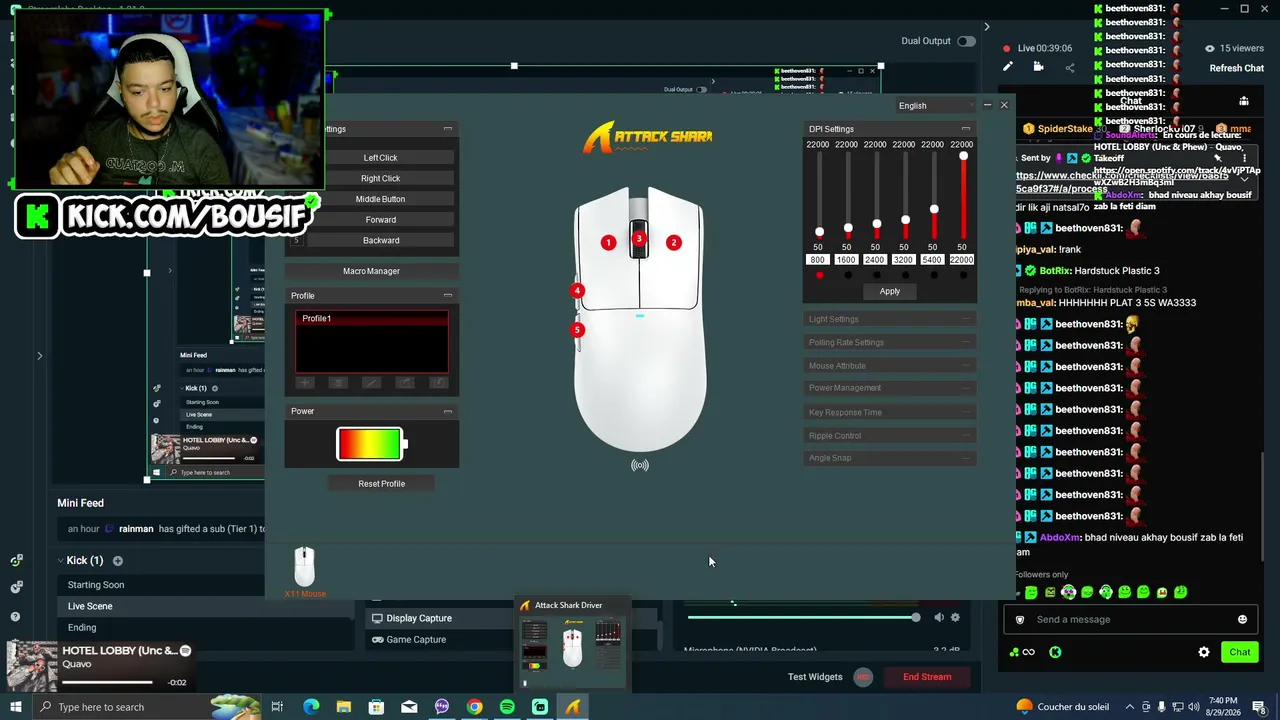Select Profile1 in the profile list

point(372,319)
